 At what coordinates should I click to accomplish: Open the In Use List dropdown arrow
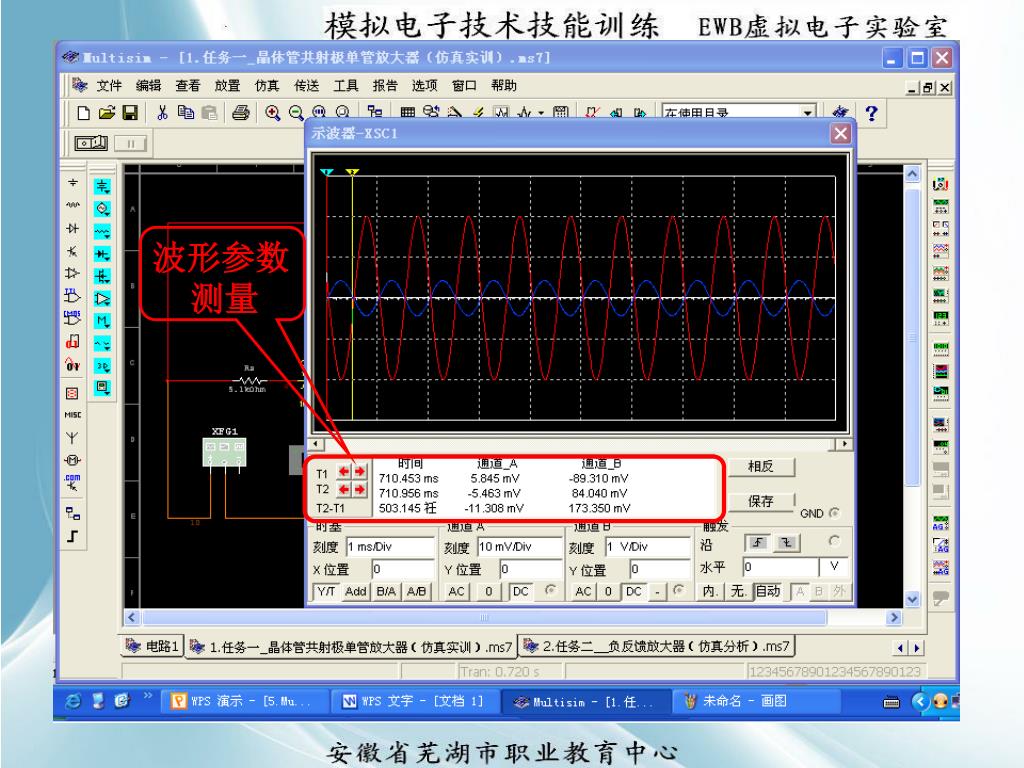point(808,113)
